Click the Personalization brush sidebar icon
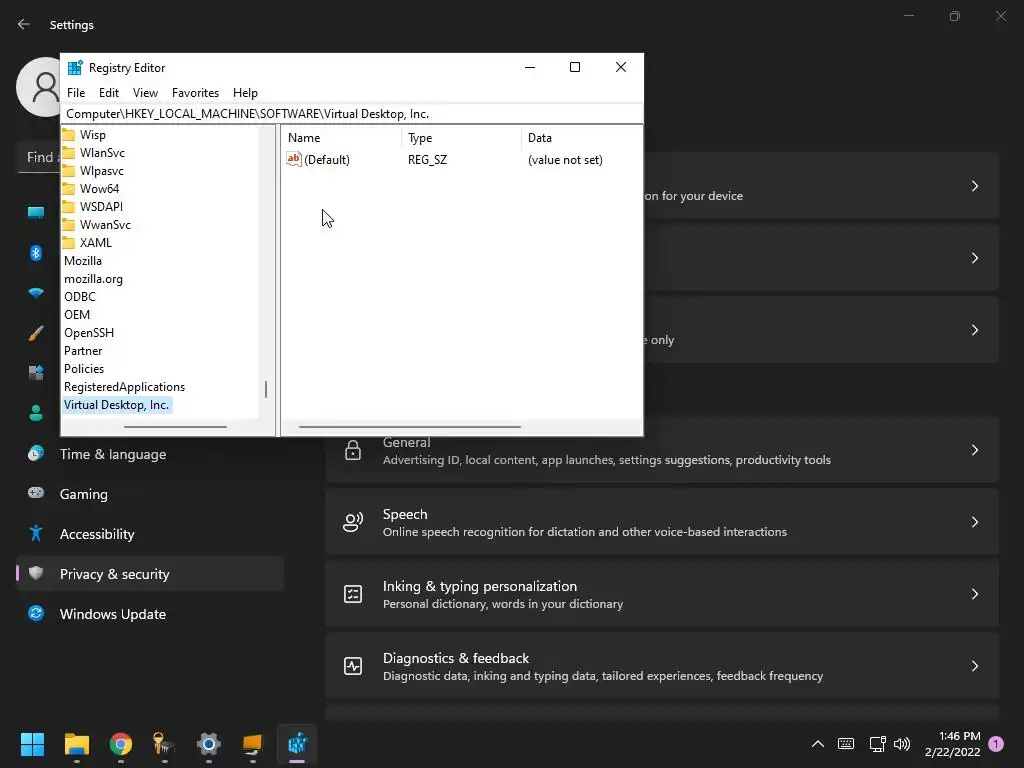This screenshot has height=768, width=1024. coord(36,333)
